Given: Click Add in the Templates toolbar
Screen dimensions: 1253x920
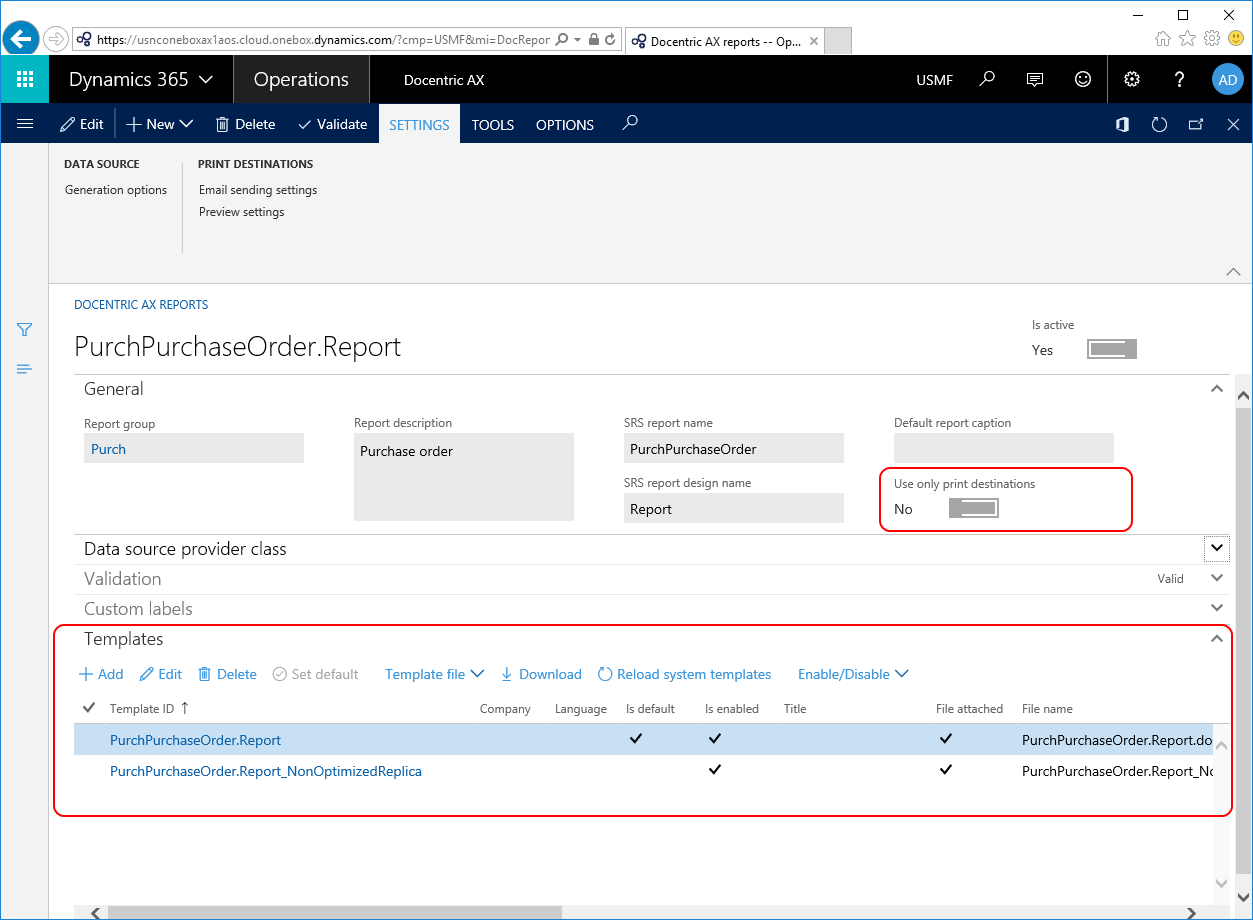Looking at the screenshot, I should (101, 674).
